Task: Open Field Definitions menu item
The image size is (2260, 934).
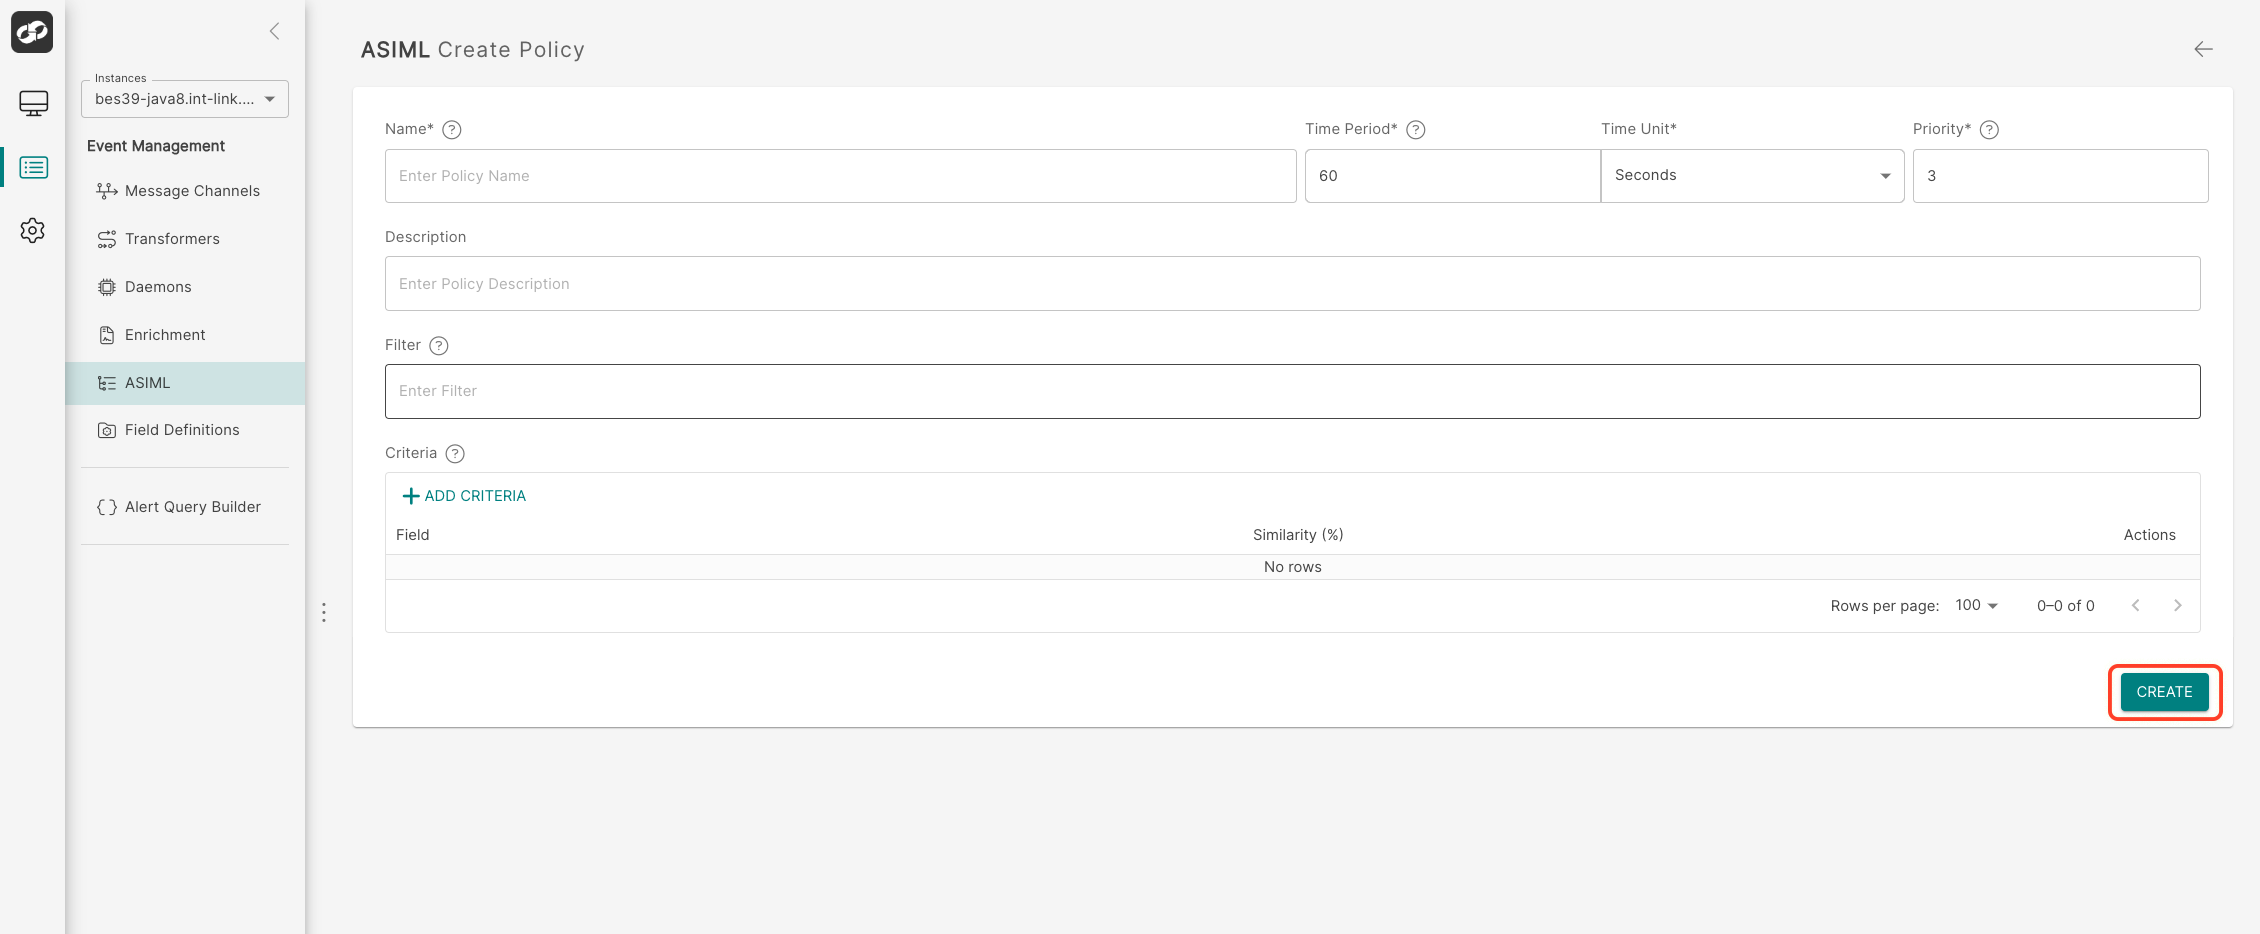Action: [185, 430]
